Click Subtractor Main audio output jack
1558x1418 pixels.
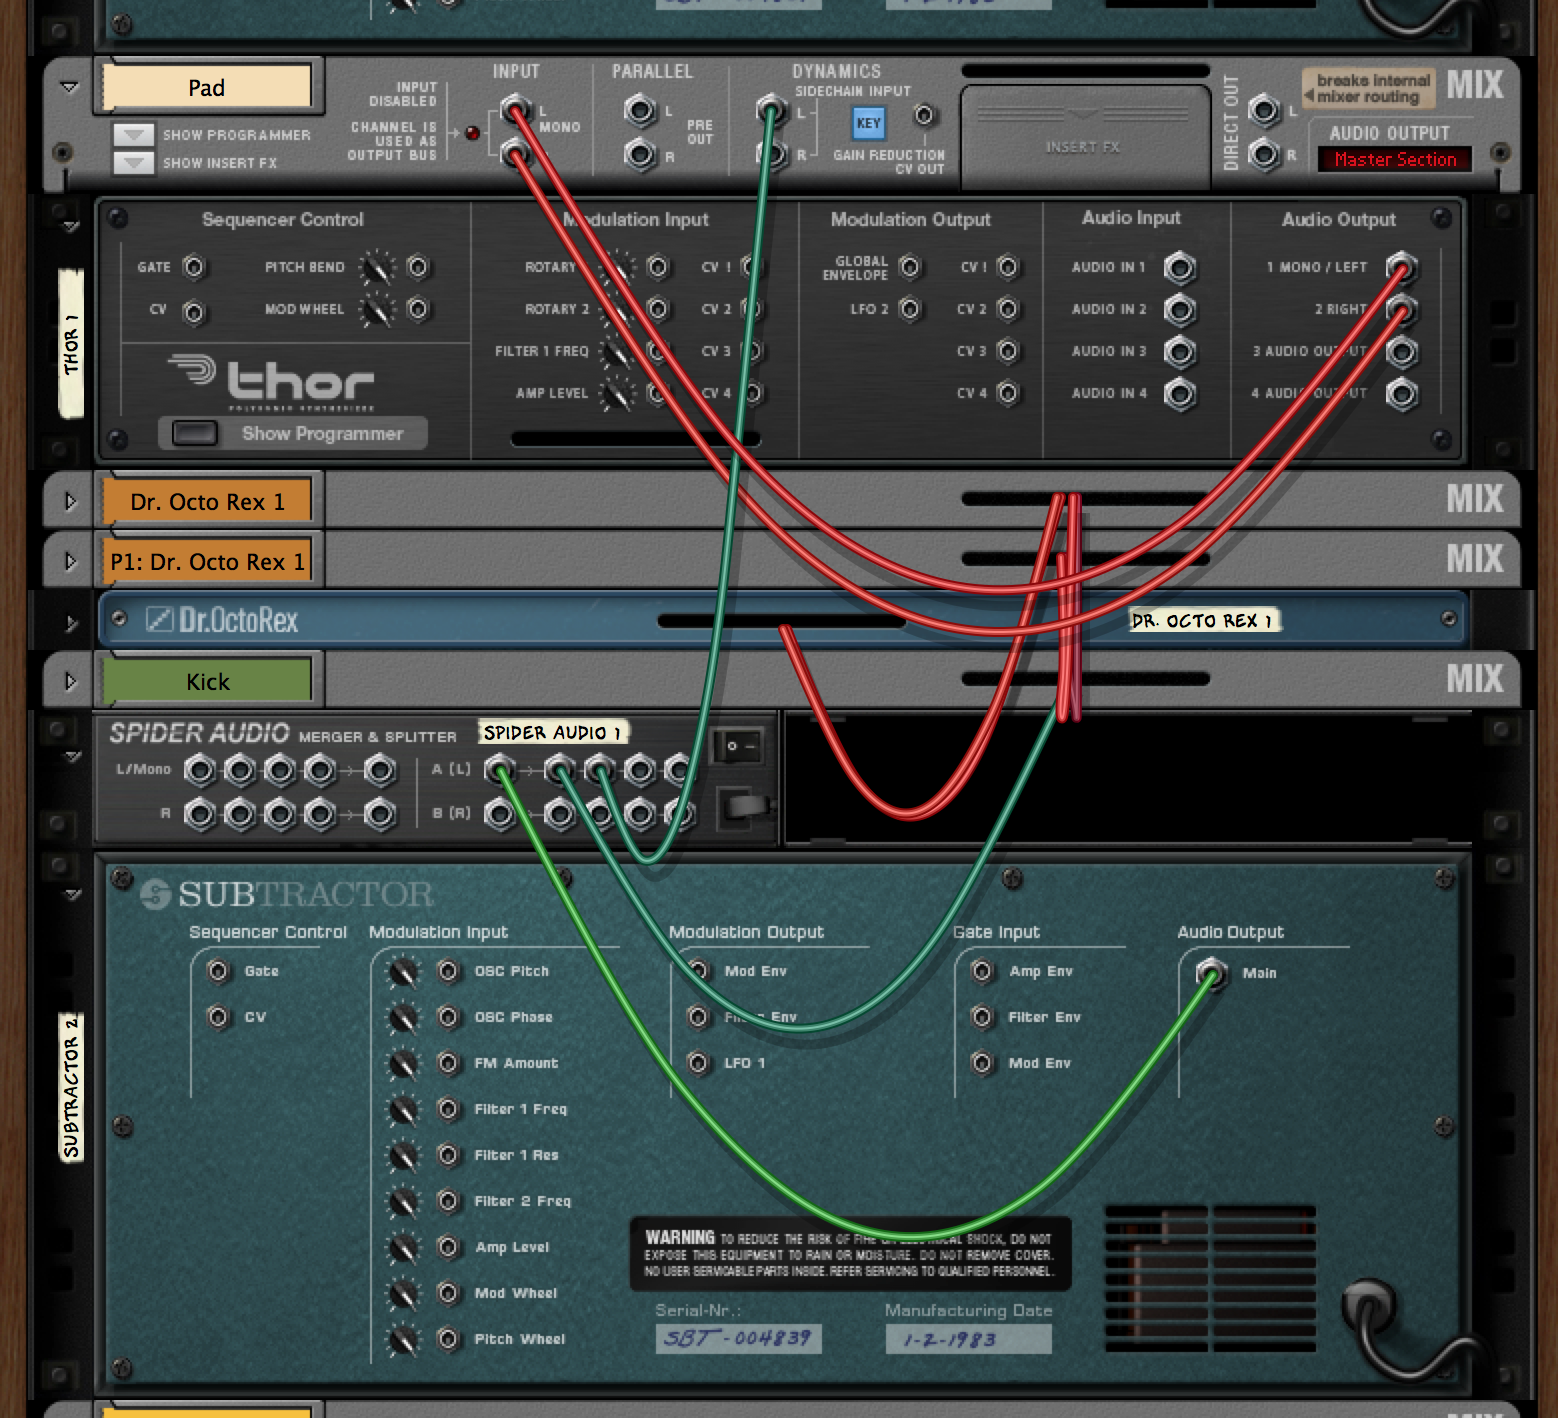tap(1211, 972)
